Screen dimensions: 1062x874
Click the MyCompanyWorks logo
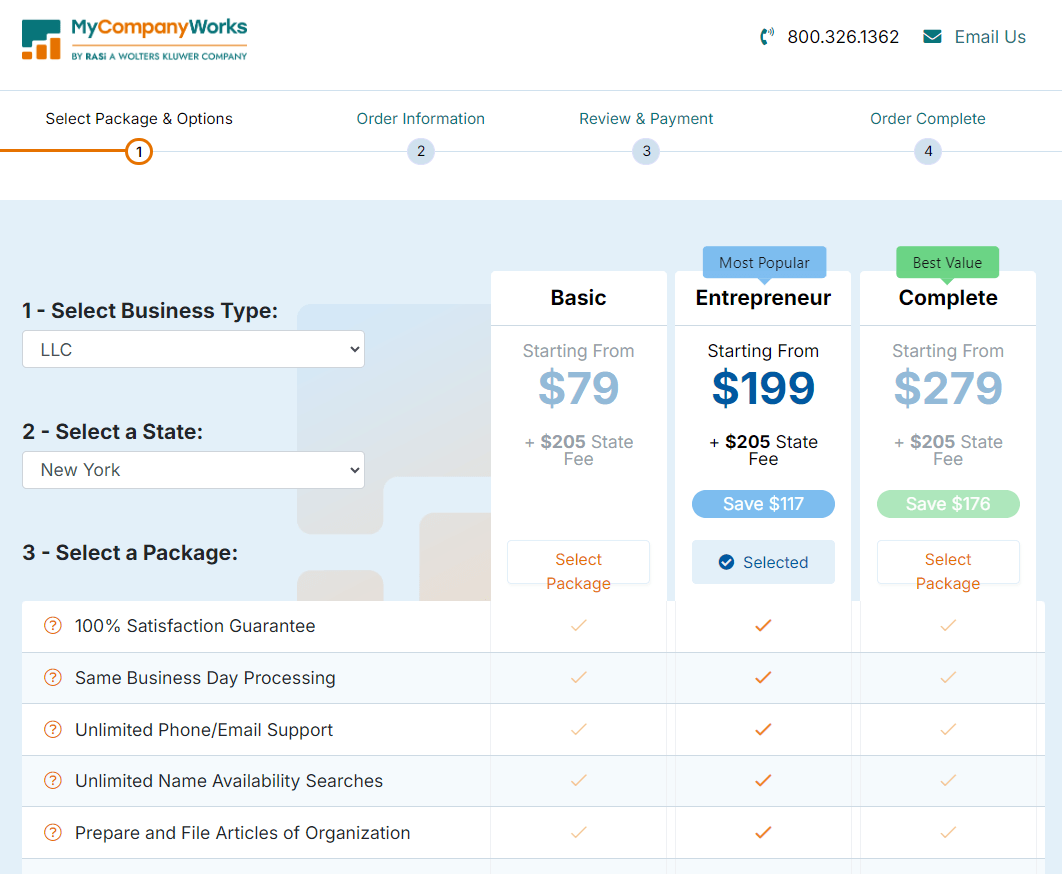click(135, 41)
